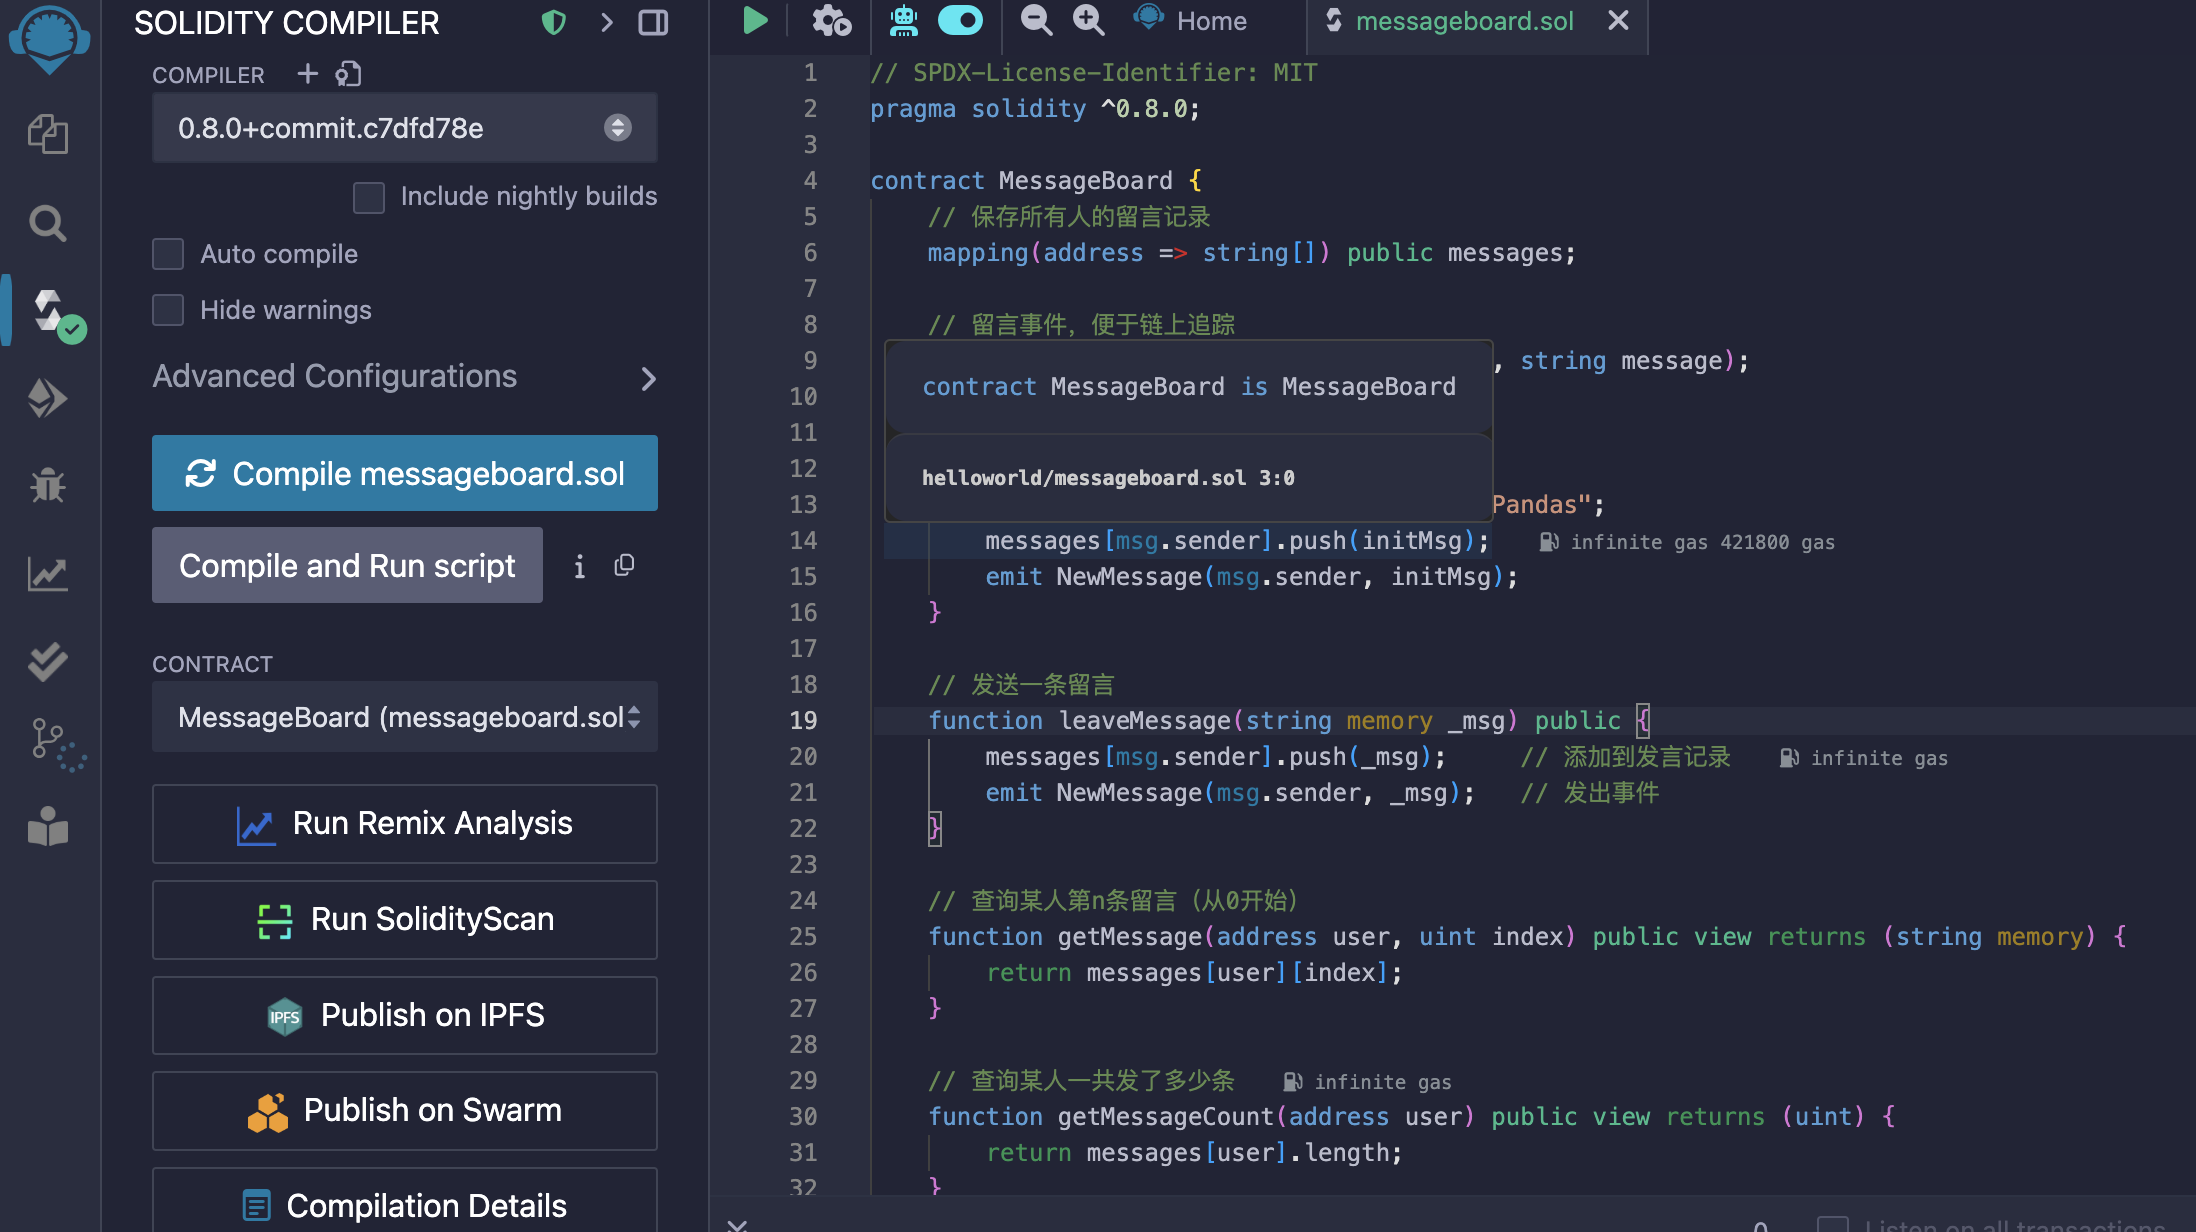This screenshot has width=2196, height=1232.
Task: Click the helloworld/messageboard.sol 3:0 reference link
Action: [1108, 478]
